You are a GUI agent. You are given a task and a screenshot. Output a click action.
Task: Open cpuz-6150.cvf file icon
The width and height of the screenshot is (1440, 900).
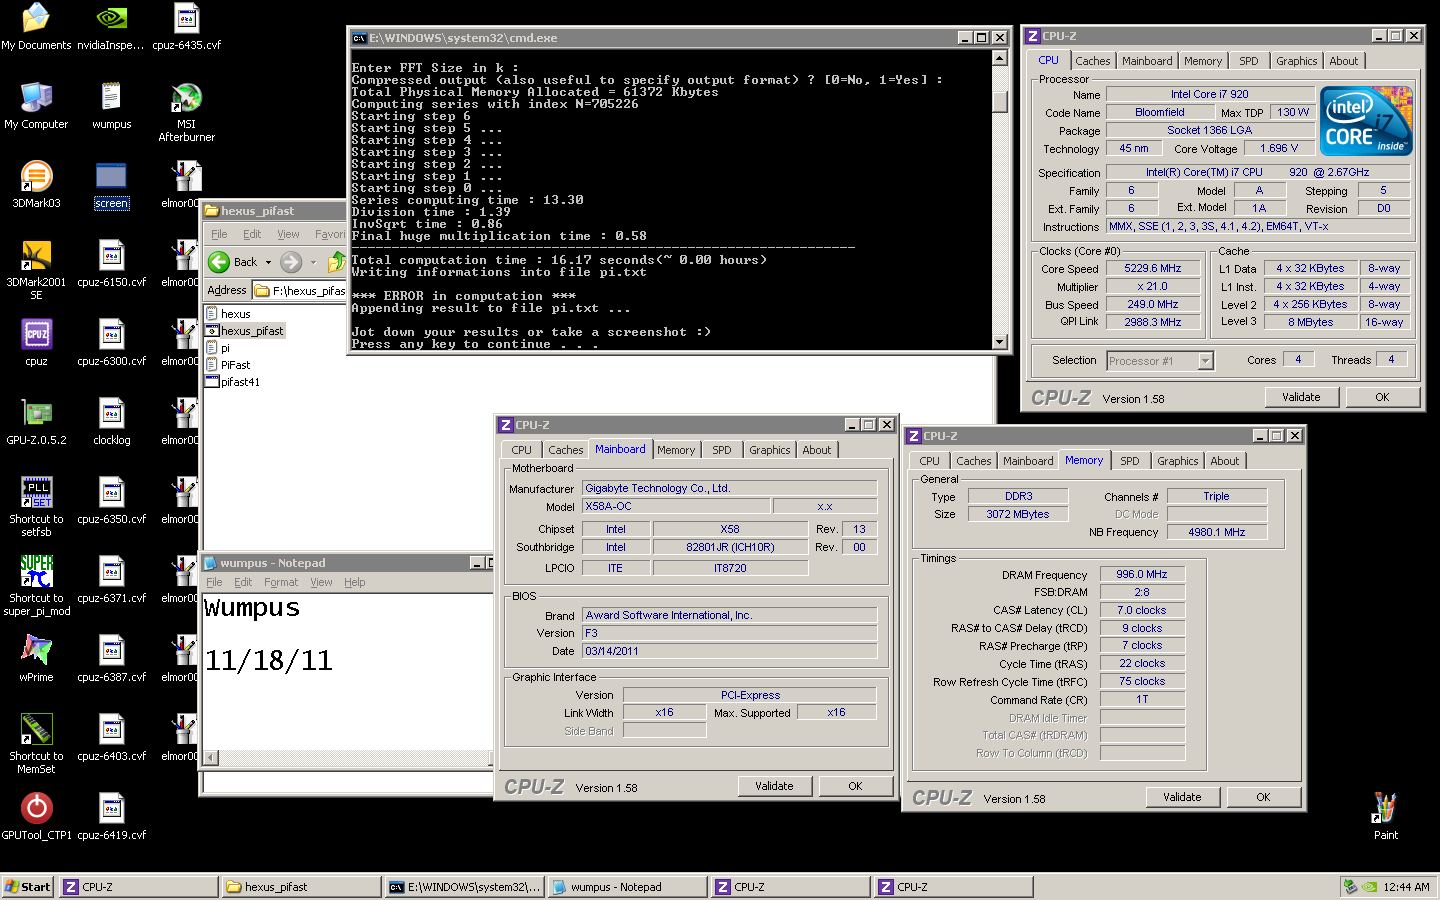pyautogui.click(x=111, y=264)
